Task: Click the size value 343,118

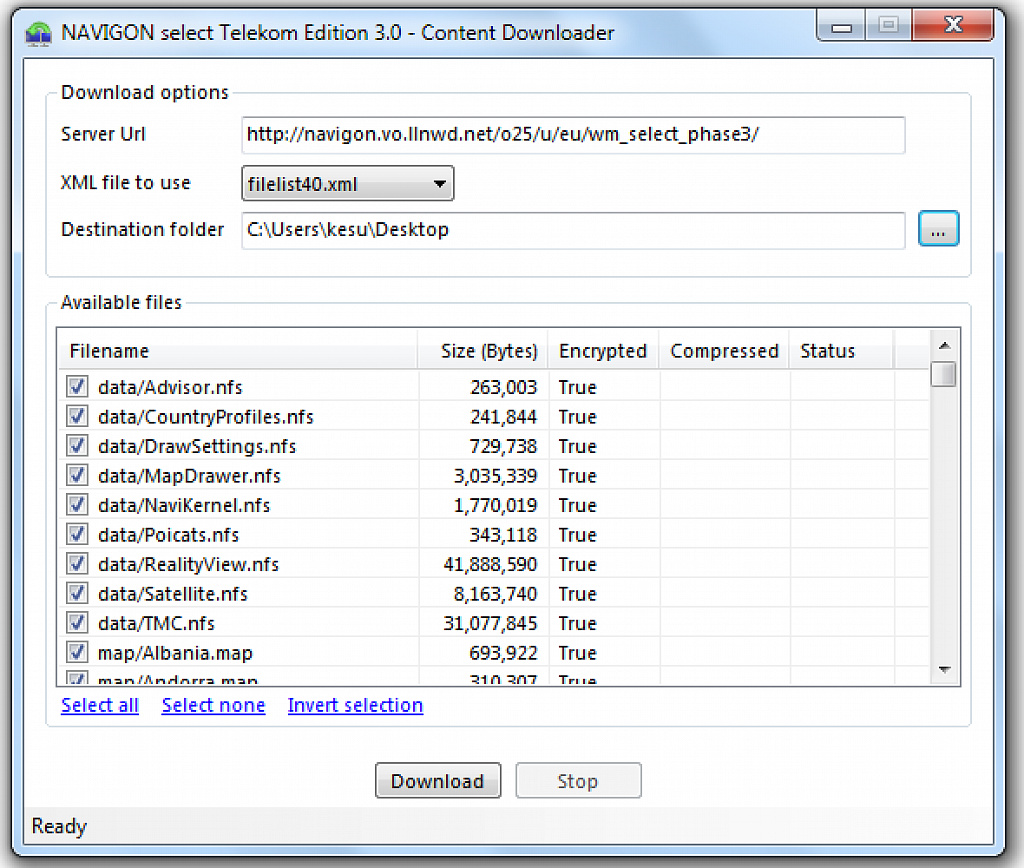Action: pos(504,535)
